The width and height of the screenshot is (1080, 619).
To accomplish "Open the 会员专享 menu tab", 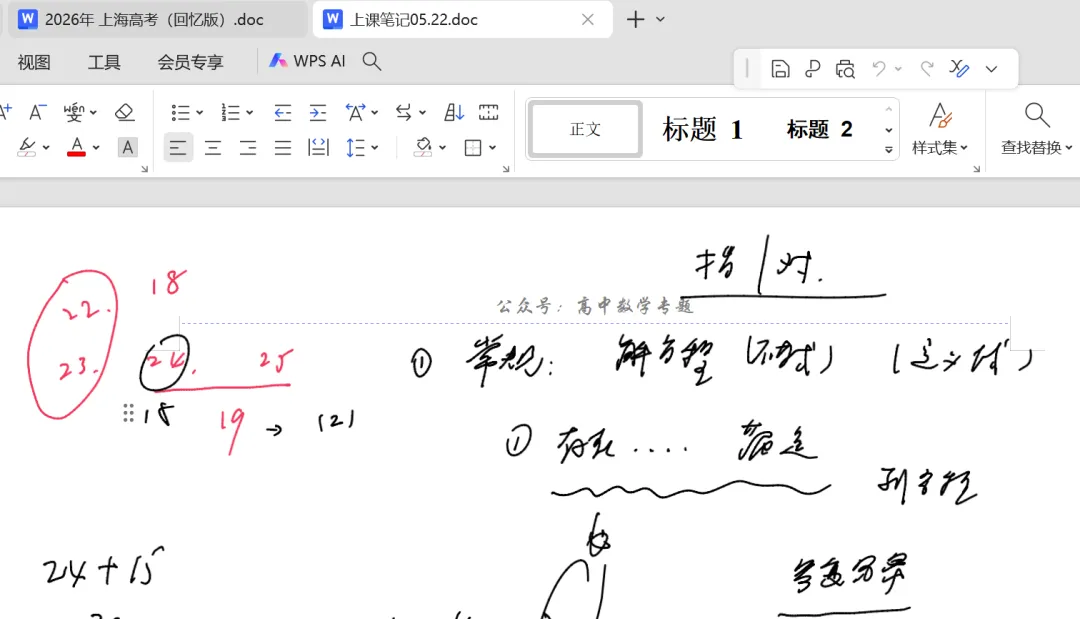I will tap(190, 62).
